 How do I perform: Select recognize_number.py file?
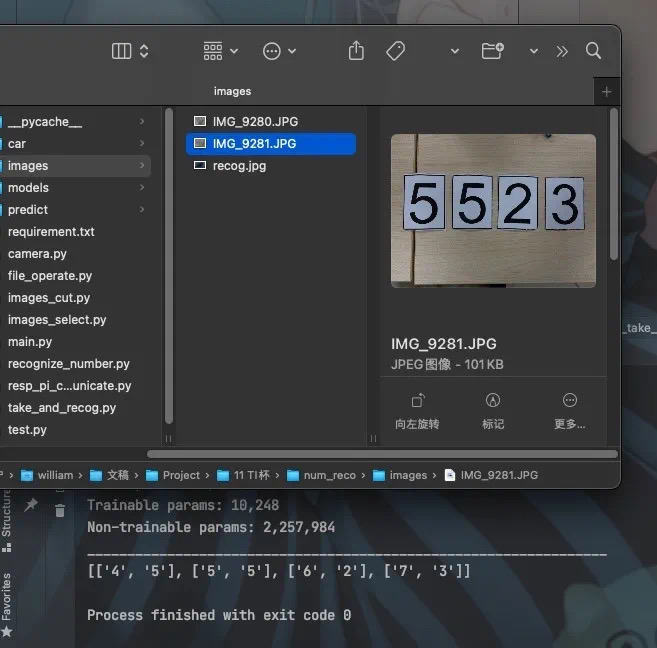[x=68, y=364]
